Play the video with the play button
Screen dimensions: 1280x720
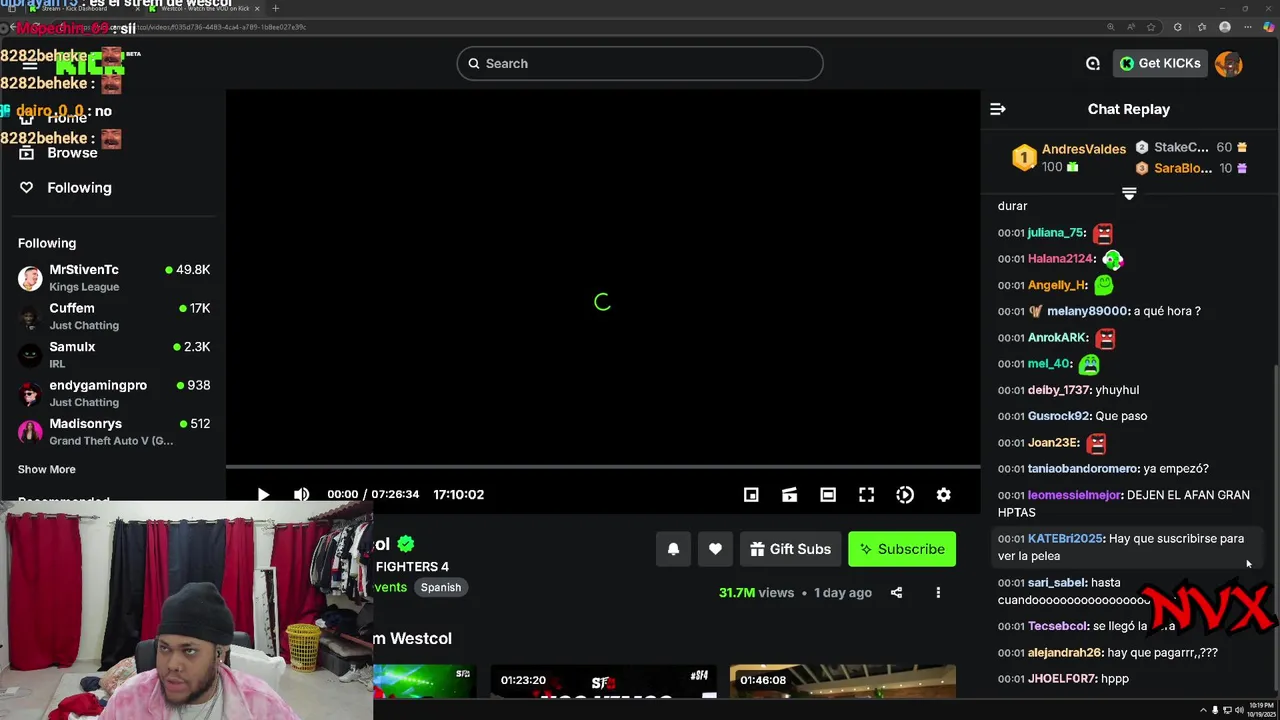263,494
